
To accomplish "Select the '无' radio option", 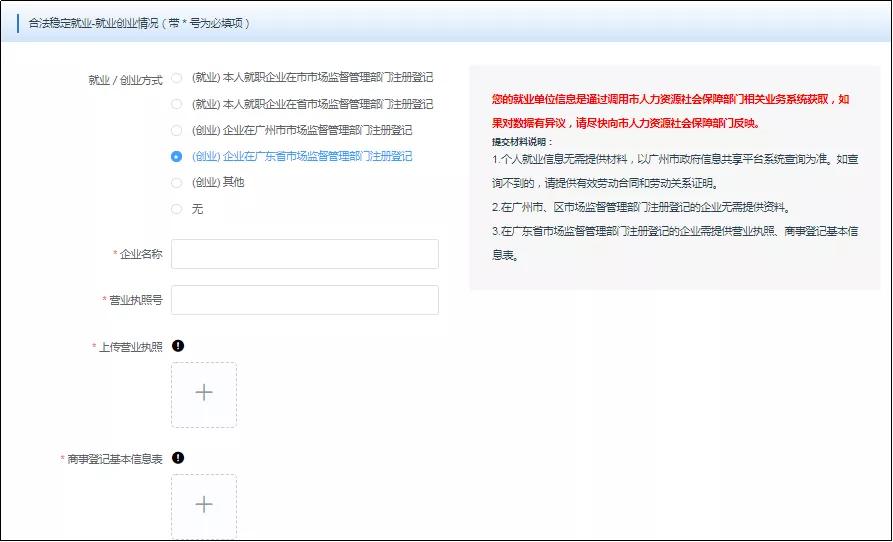I will coord(177,209).
